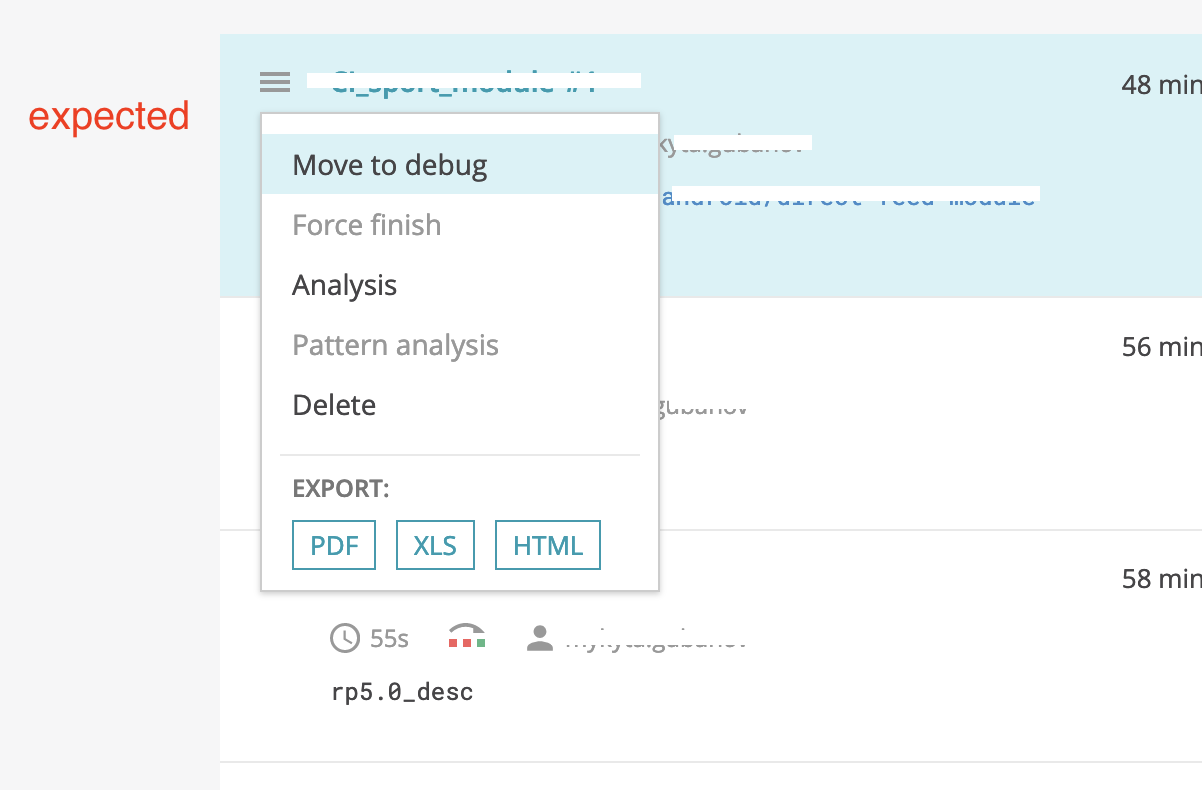Select Delete from the context menu
Screen dimensions: 1202x790
coord(333,404)
